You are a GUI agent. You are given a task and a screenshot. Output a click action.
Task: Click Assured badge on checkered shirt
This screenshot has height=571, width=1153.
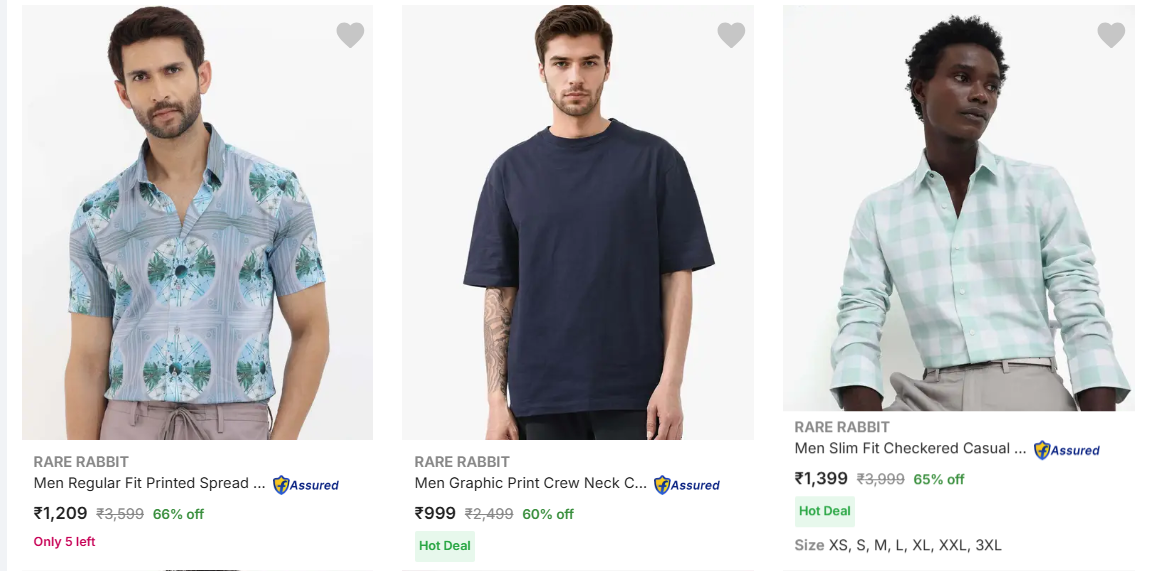(1067, 450)
